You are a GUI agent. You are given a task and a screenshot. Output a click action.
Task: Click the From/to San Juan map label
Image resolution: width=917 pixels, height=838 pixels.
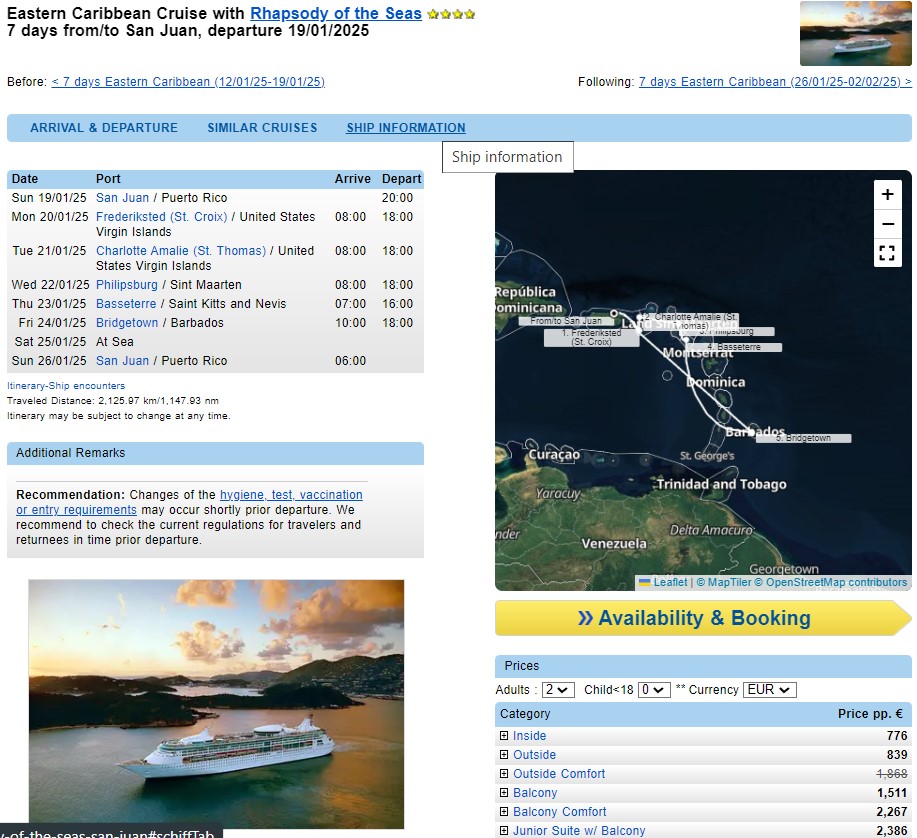tap(566, 321)
